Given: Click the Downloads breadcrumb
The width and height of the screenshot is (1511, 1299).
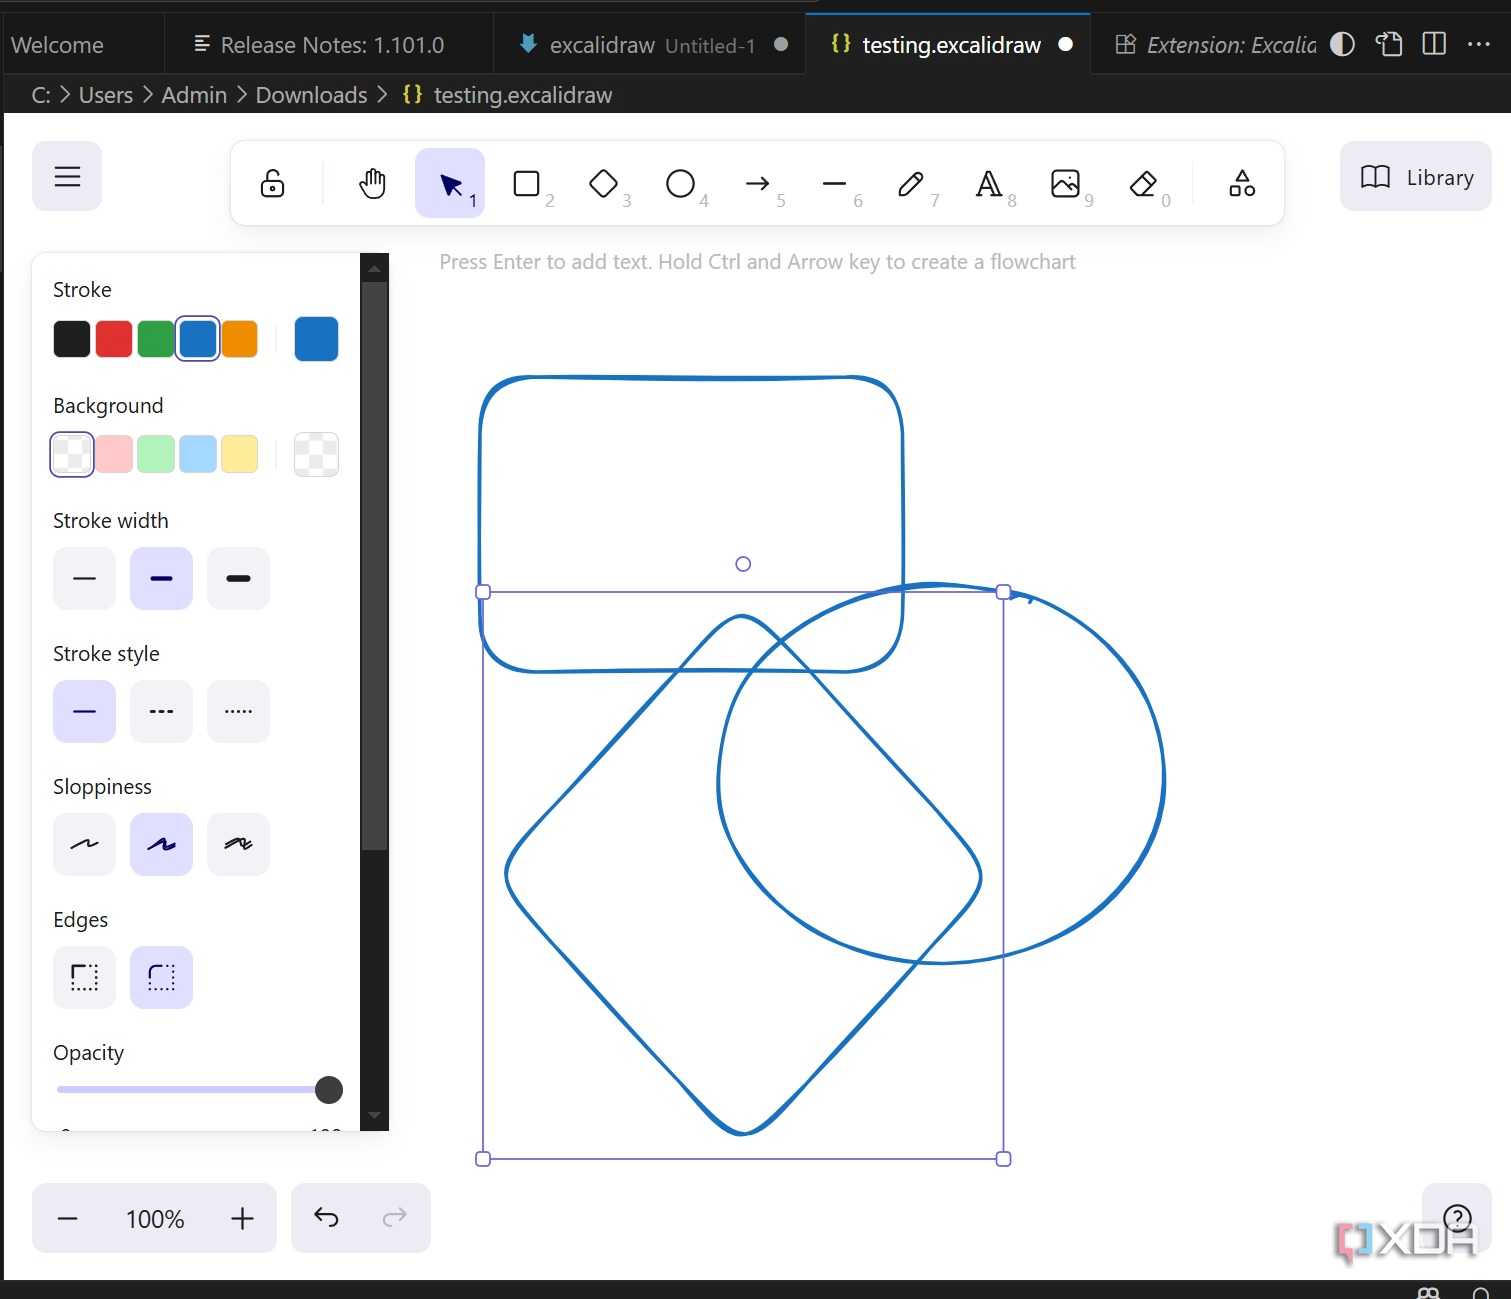Looking at the screenshot, I should click(312, 95).
